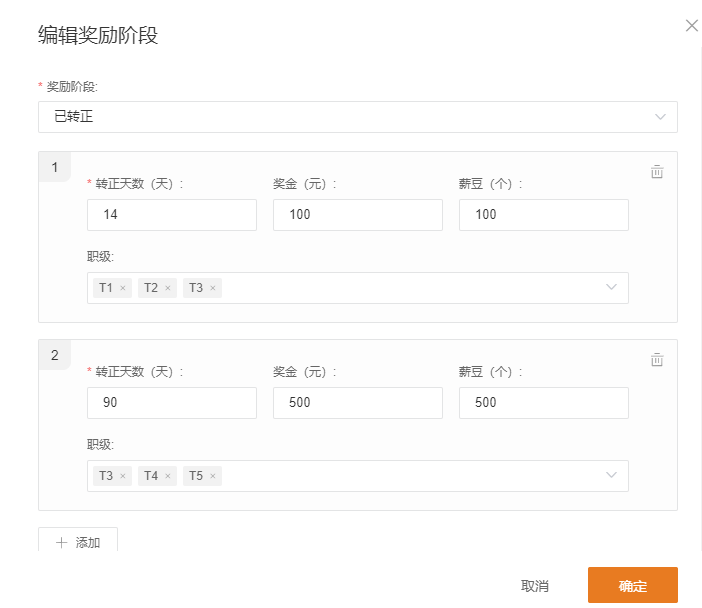Click 奖金 field with value 500
The height and width of the screenshot is (608, 702).
358,403
